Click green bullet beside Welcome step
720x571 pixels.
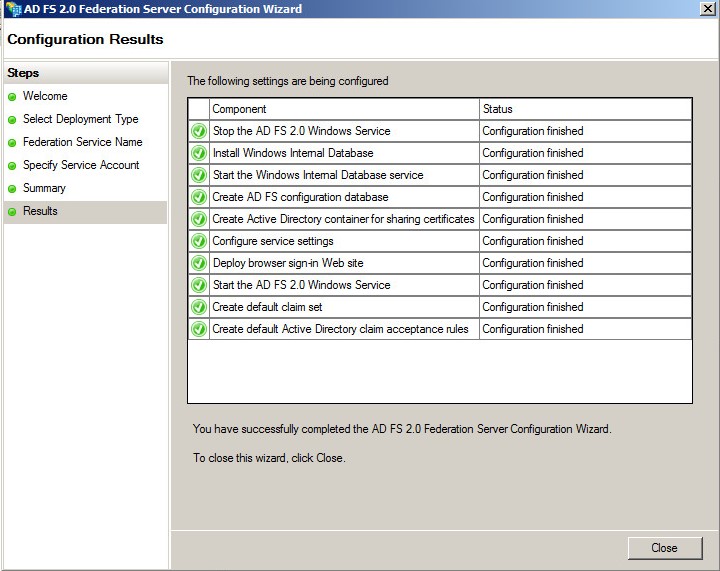tap(12, 97)
